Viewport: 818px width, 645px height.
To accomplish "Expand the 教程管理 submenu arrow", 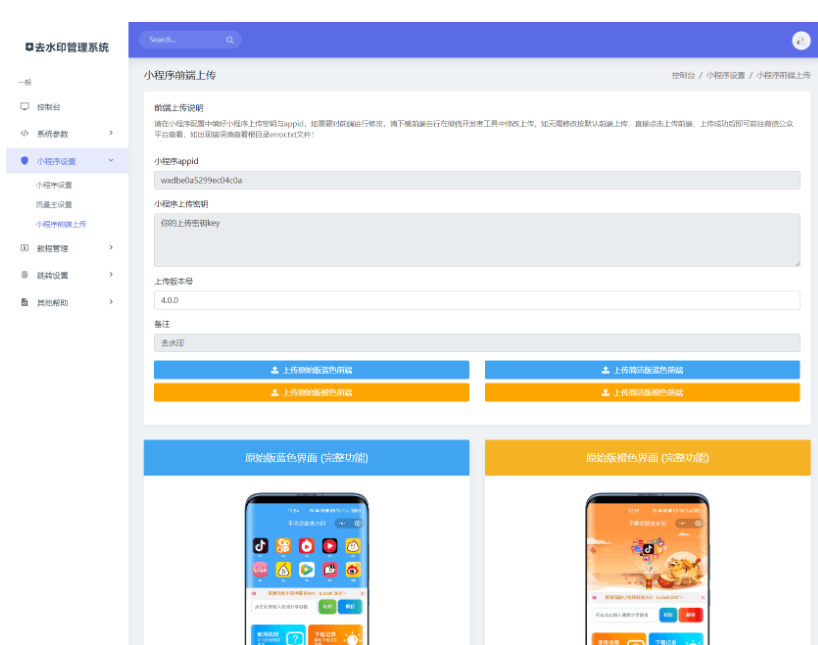I will 111,247.
